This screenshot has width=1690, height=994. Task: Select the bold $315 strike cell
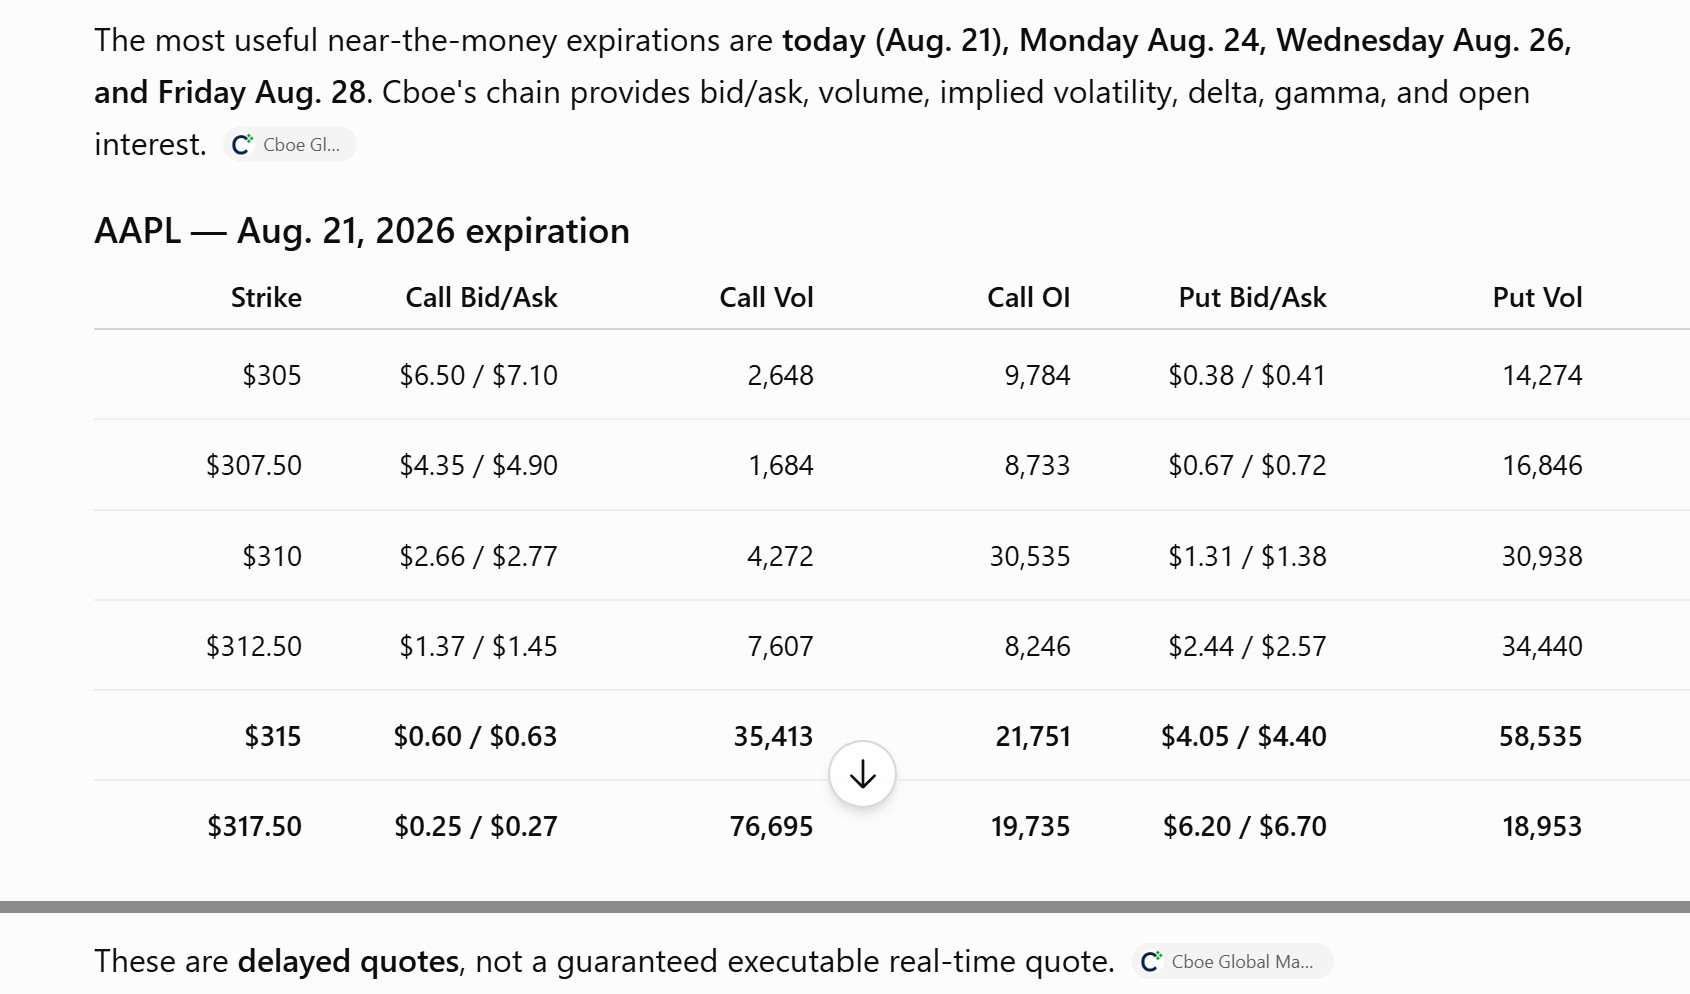point(273,736)
